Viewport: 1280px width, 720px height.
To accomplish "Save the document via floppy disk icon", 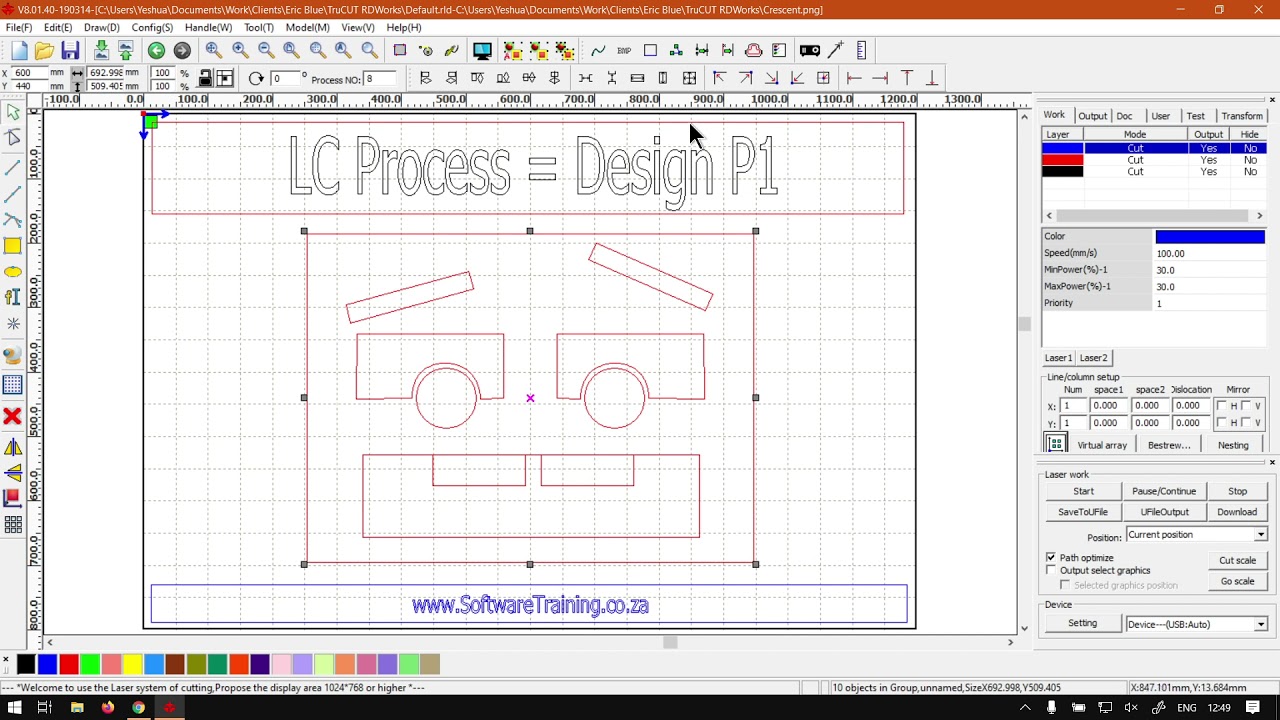I will 70,51.
